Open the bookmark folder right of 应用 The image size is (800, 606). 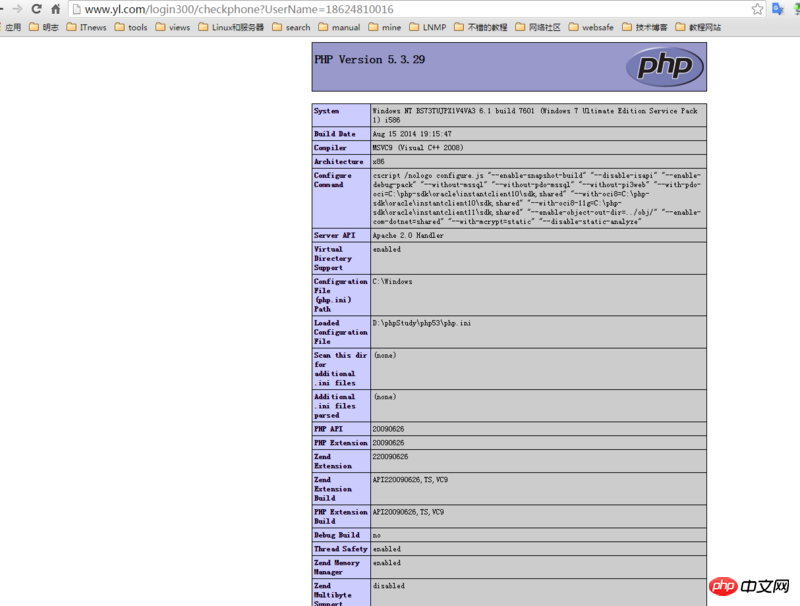coord(44,28)
